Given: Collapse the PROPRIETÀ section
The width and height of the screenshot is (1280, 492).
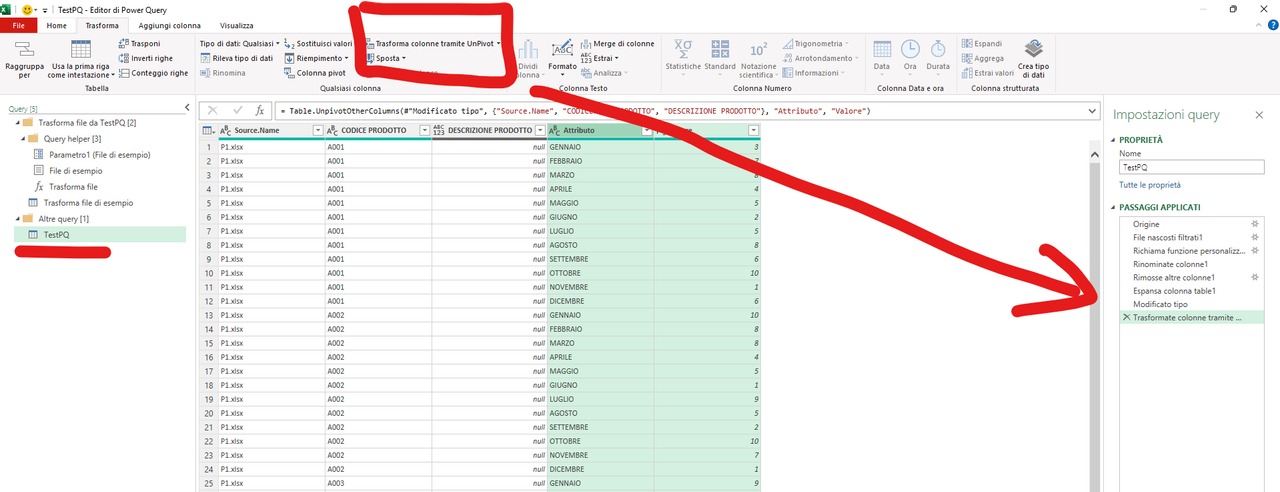Looking at the screenshot, I should coord(1115,140).
